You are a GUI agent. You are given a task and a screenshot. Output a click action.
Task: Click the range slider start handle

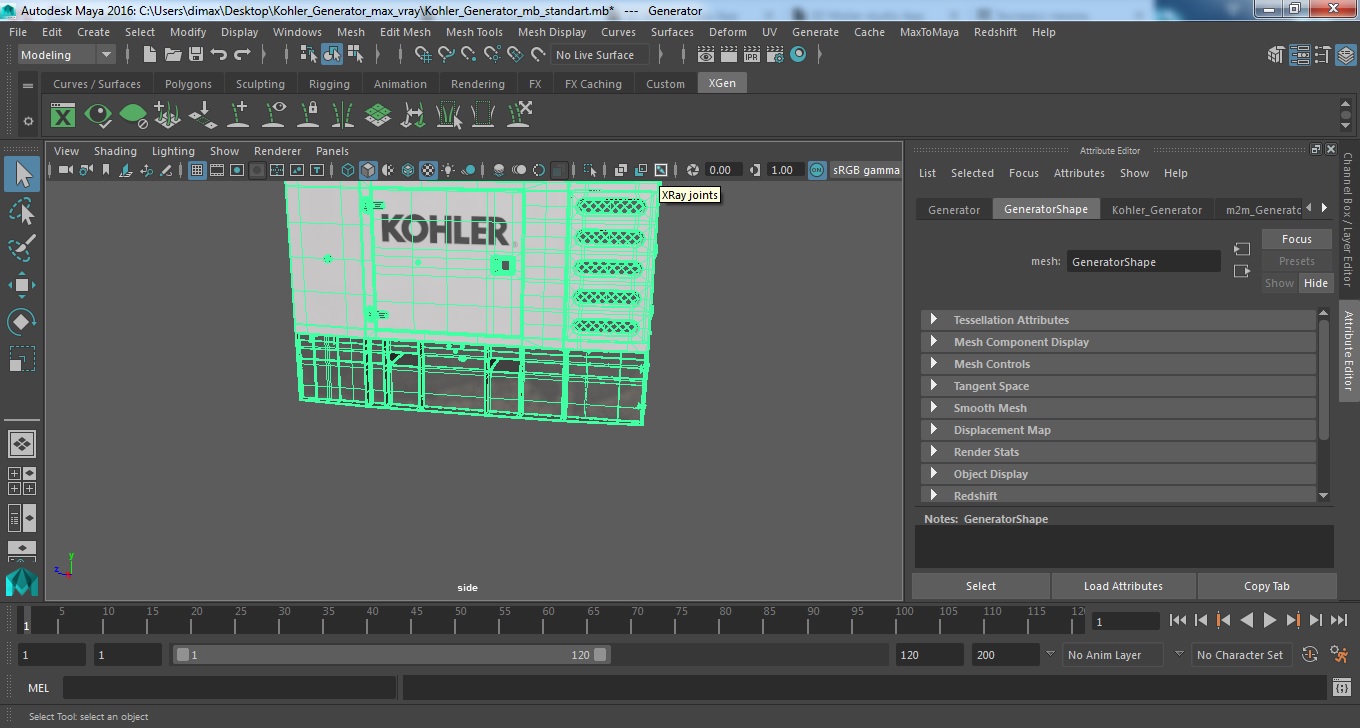pos(182,655)
